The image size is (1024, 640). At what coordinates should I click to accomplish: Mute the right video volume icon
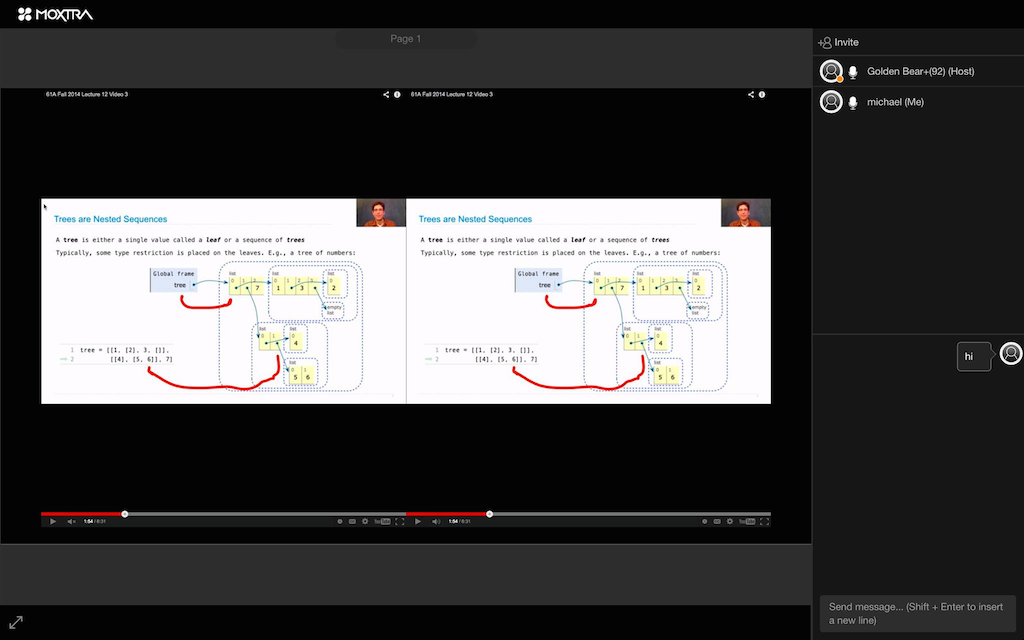[x=436, y=521]
